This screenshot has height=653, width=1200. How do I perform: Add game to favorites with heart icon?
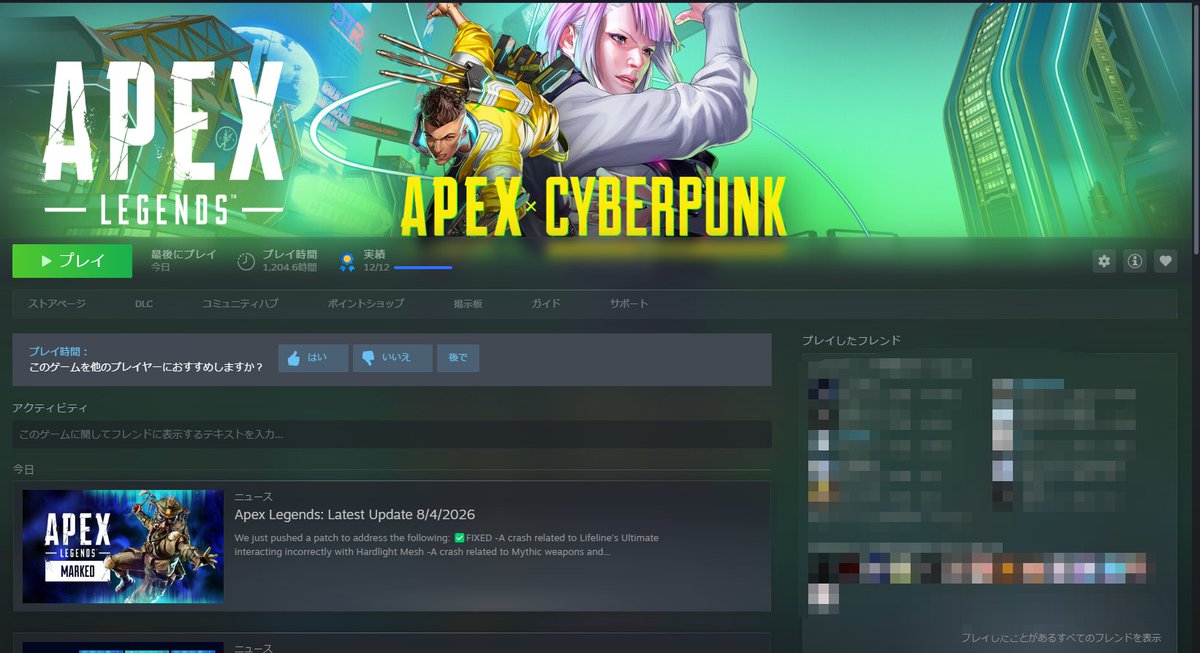[1165, 261]
